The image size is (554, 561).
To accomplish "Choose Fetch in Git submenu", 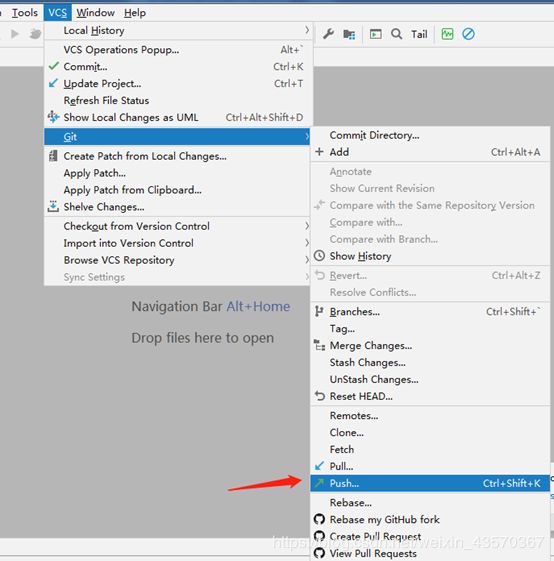I will point(430,450).
